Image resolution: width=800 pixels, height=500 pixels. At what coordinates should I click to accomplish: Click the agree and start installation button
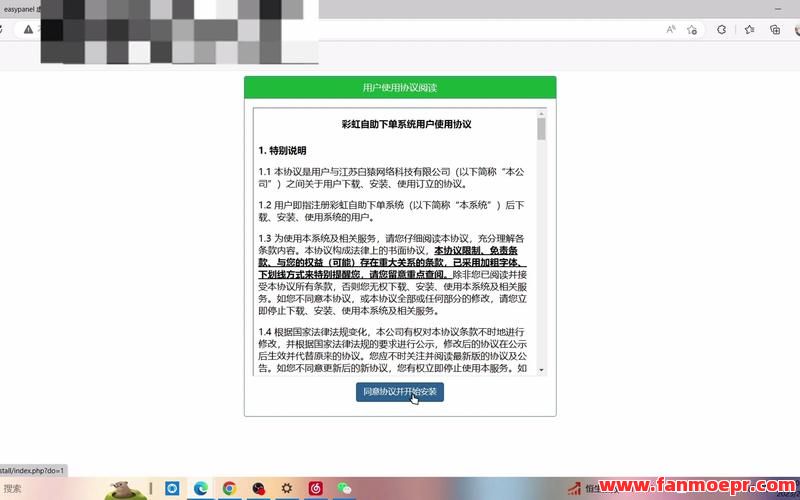pos(399,392)
